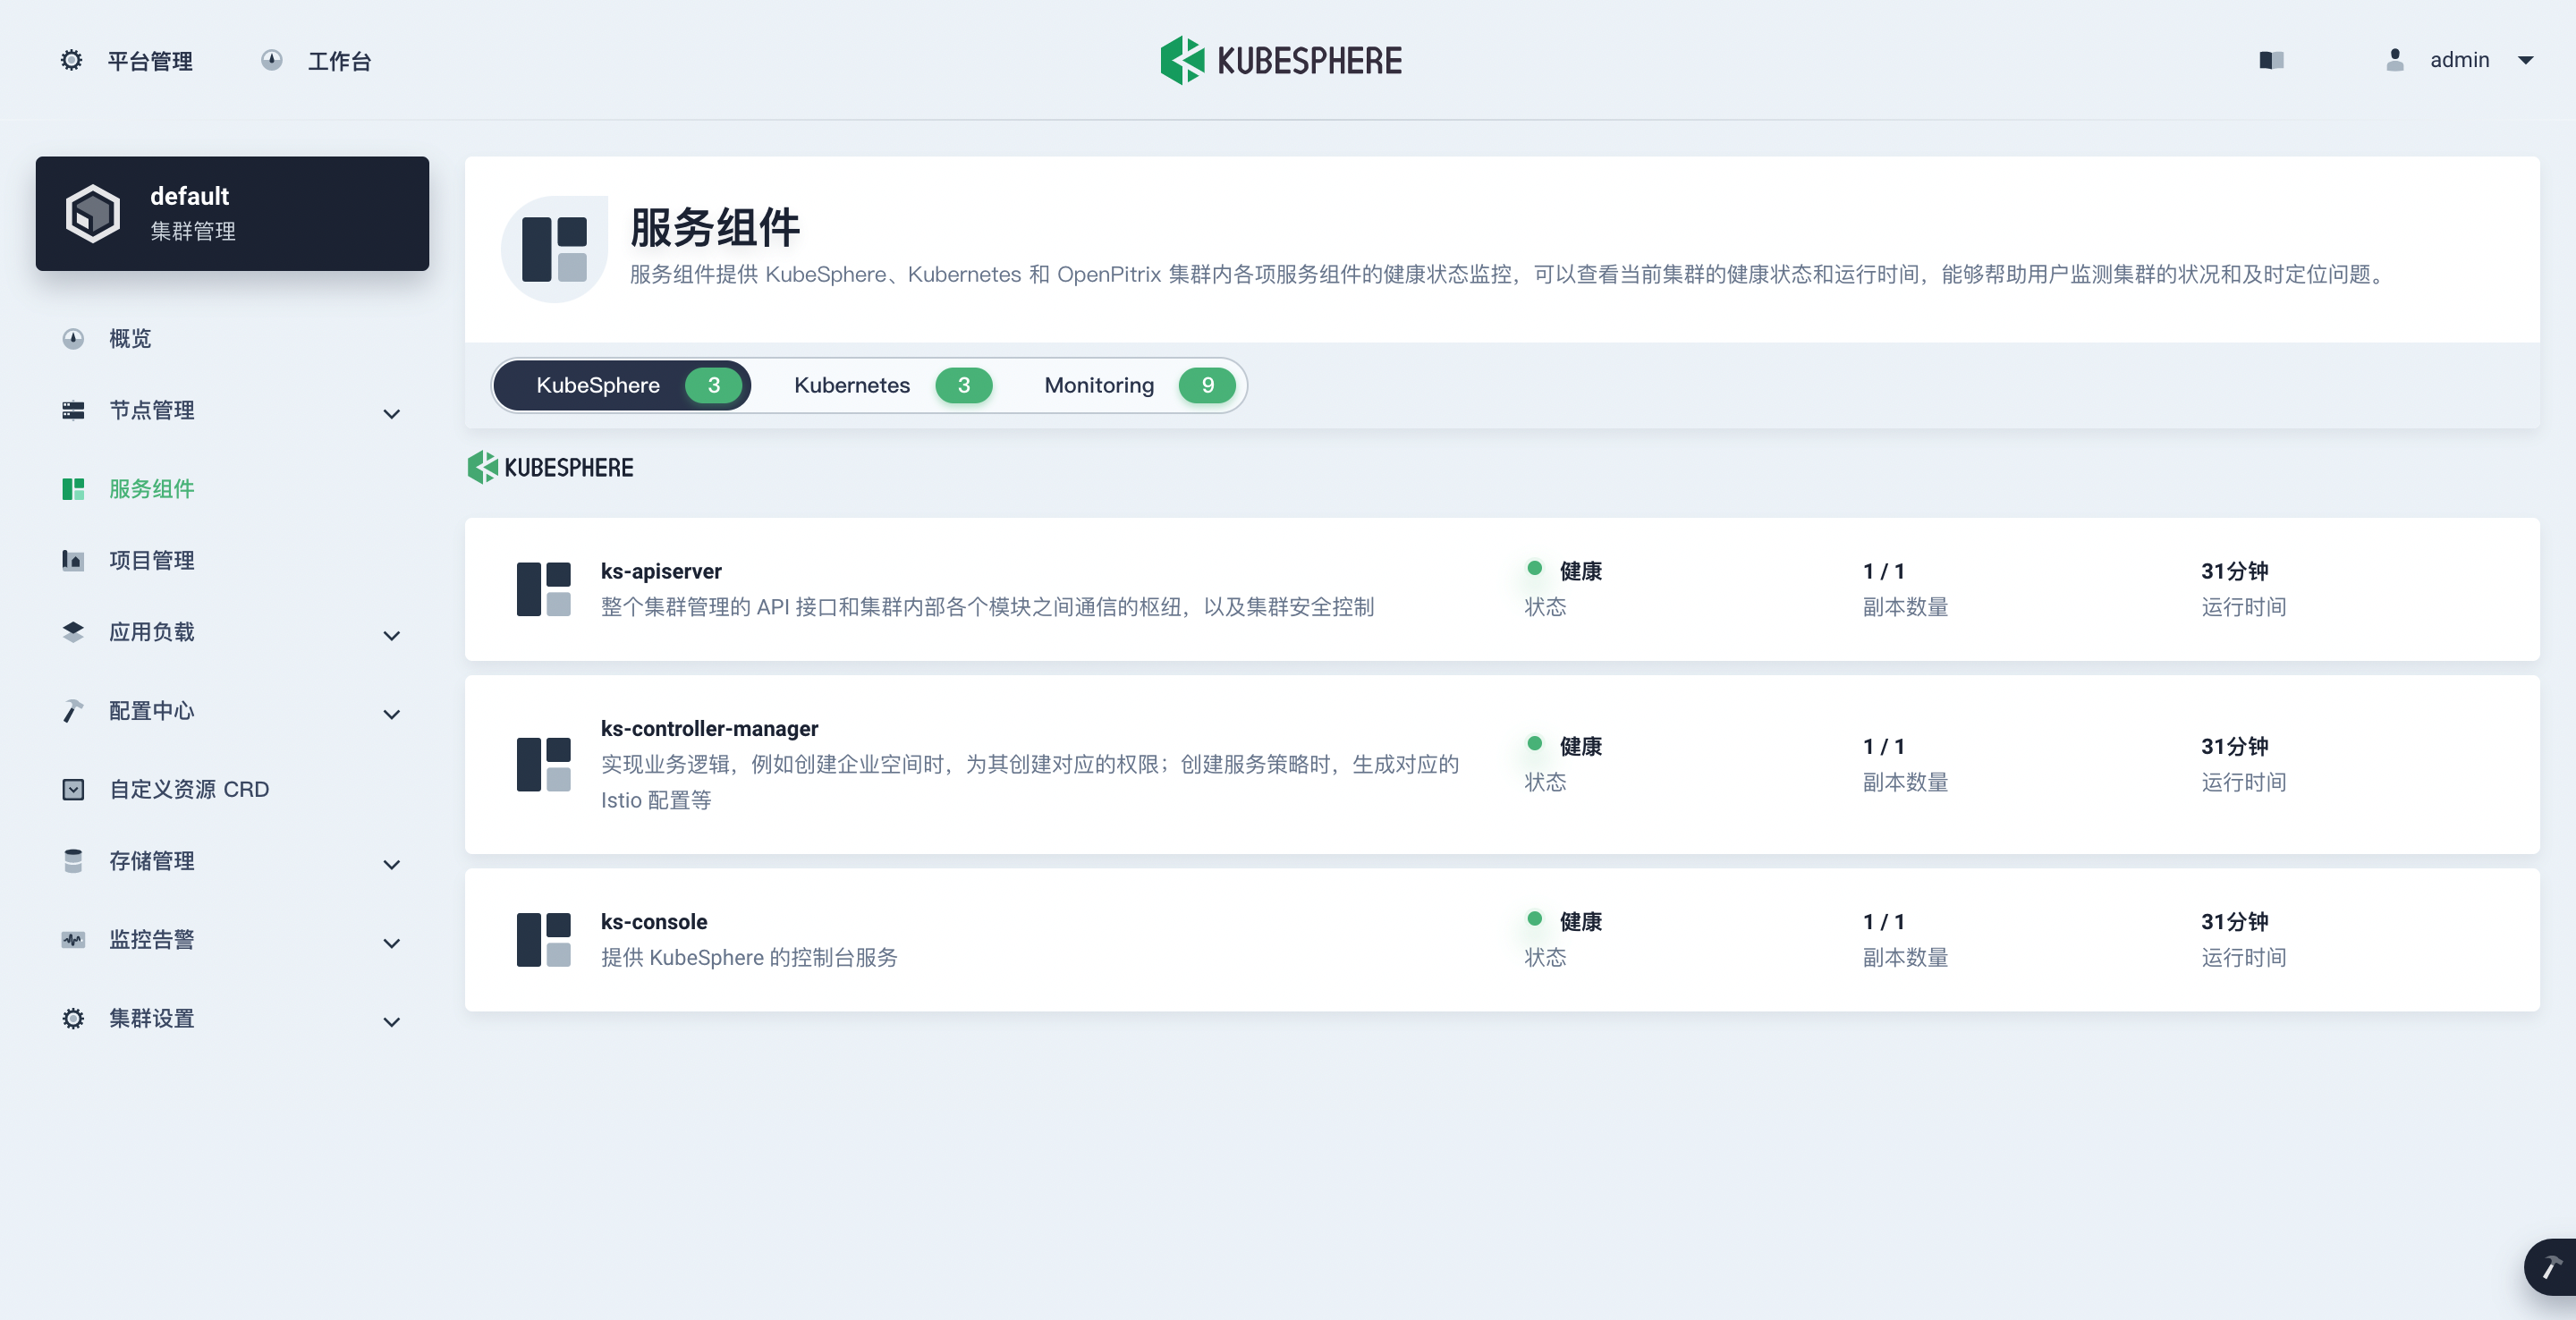Click the service components (服务组件) sidebar icon
Screen dimensions: 2576x1320
click(x=73, y=489)
